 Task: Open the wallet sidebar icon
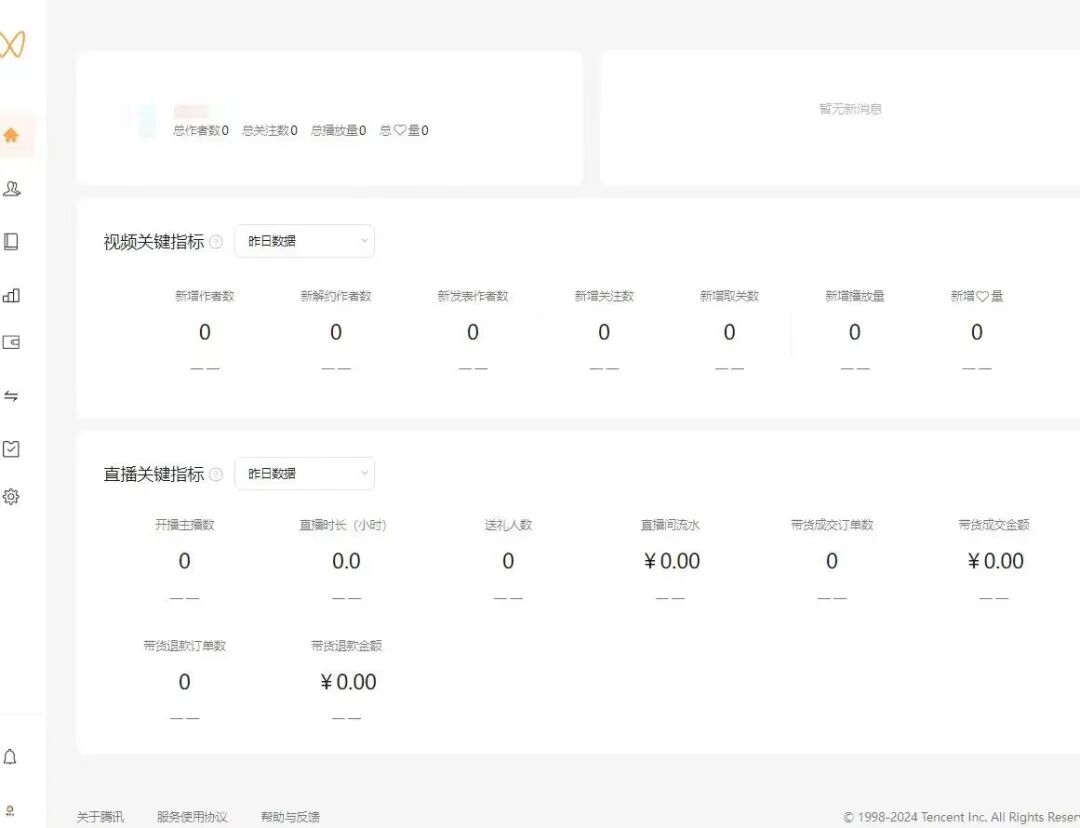pyautogui.click(x=11, y=342)
